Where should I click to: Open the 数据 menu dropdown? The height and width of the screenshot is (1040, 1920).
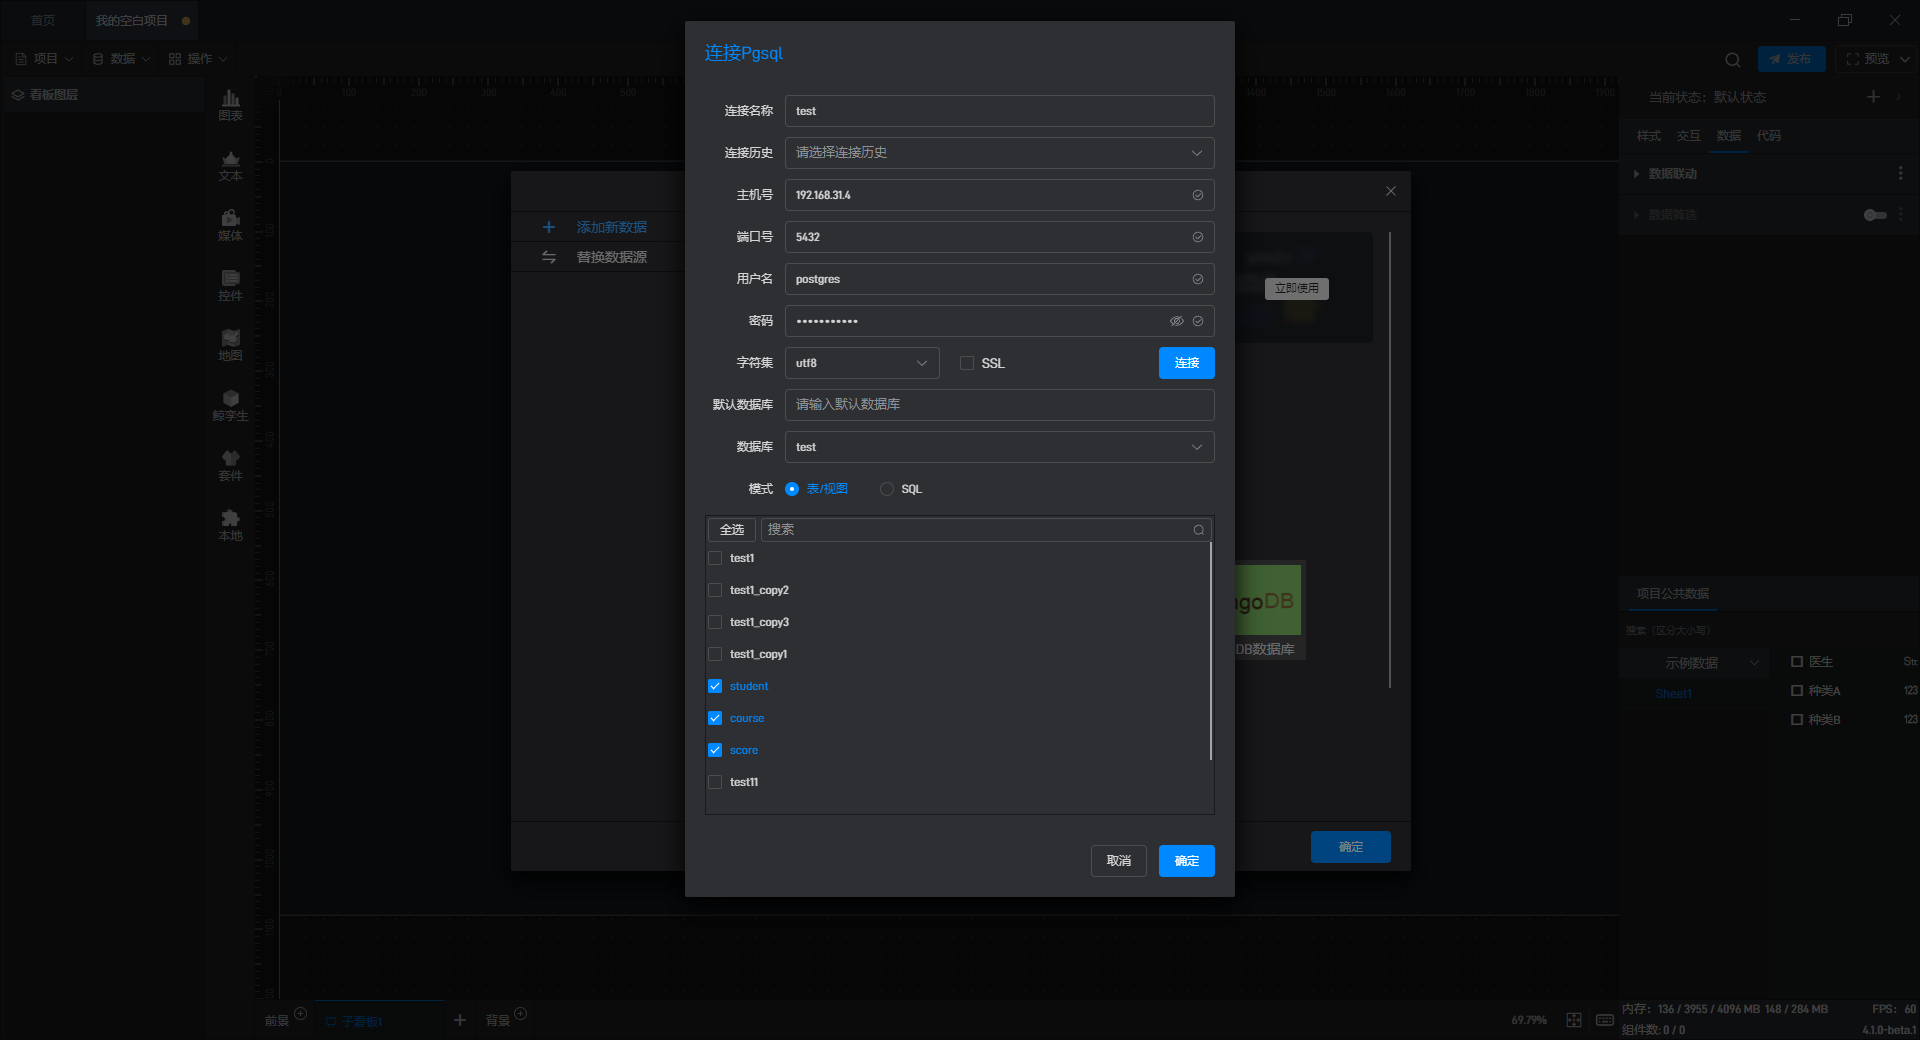click(122, 59)
